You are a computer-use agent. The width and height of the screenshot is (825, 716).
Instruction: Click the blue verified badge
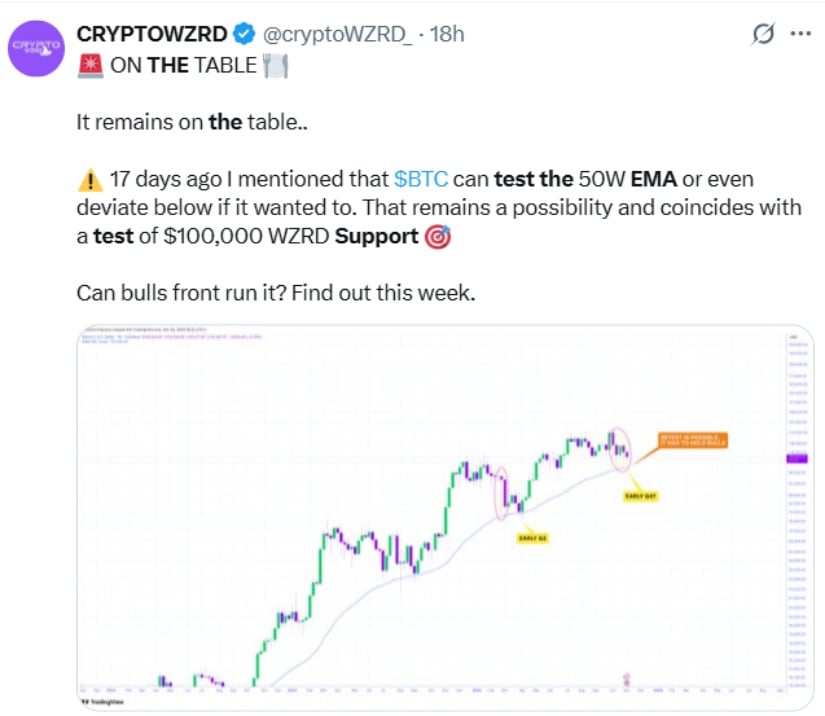(x=244, y=34)
